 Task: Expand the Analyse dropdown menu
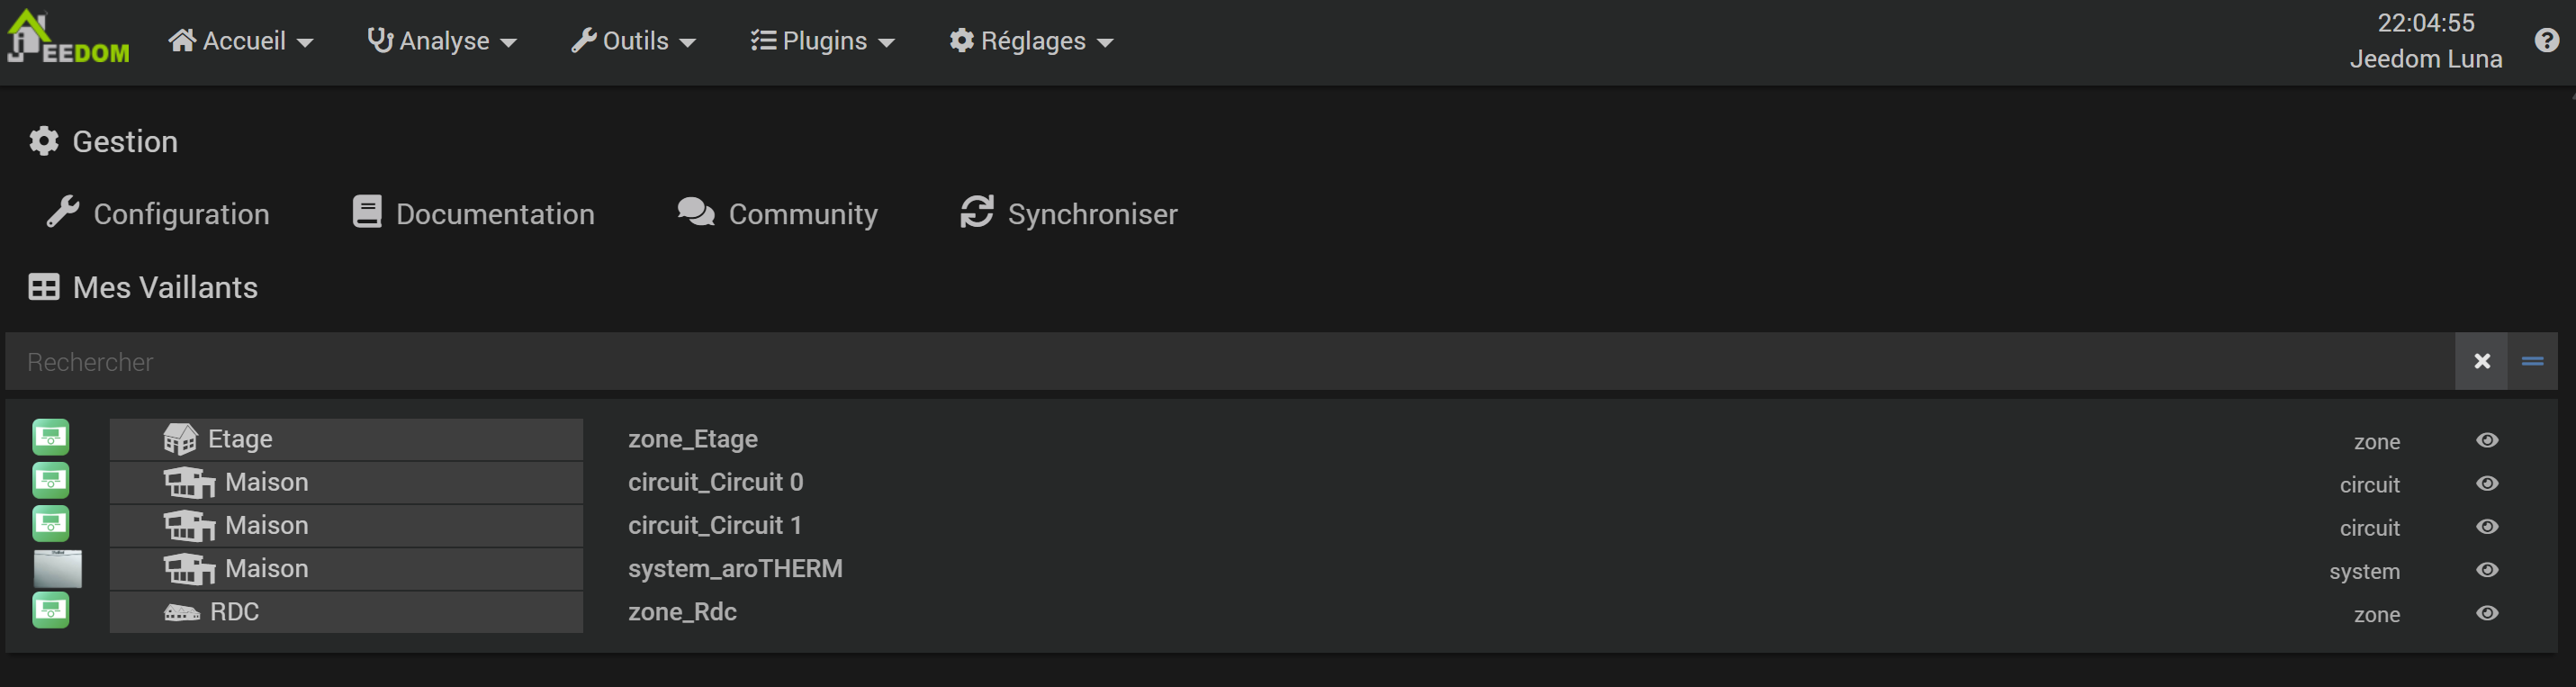442,41
